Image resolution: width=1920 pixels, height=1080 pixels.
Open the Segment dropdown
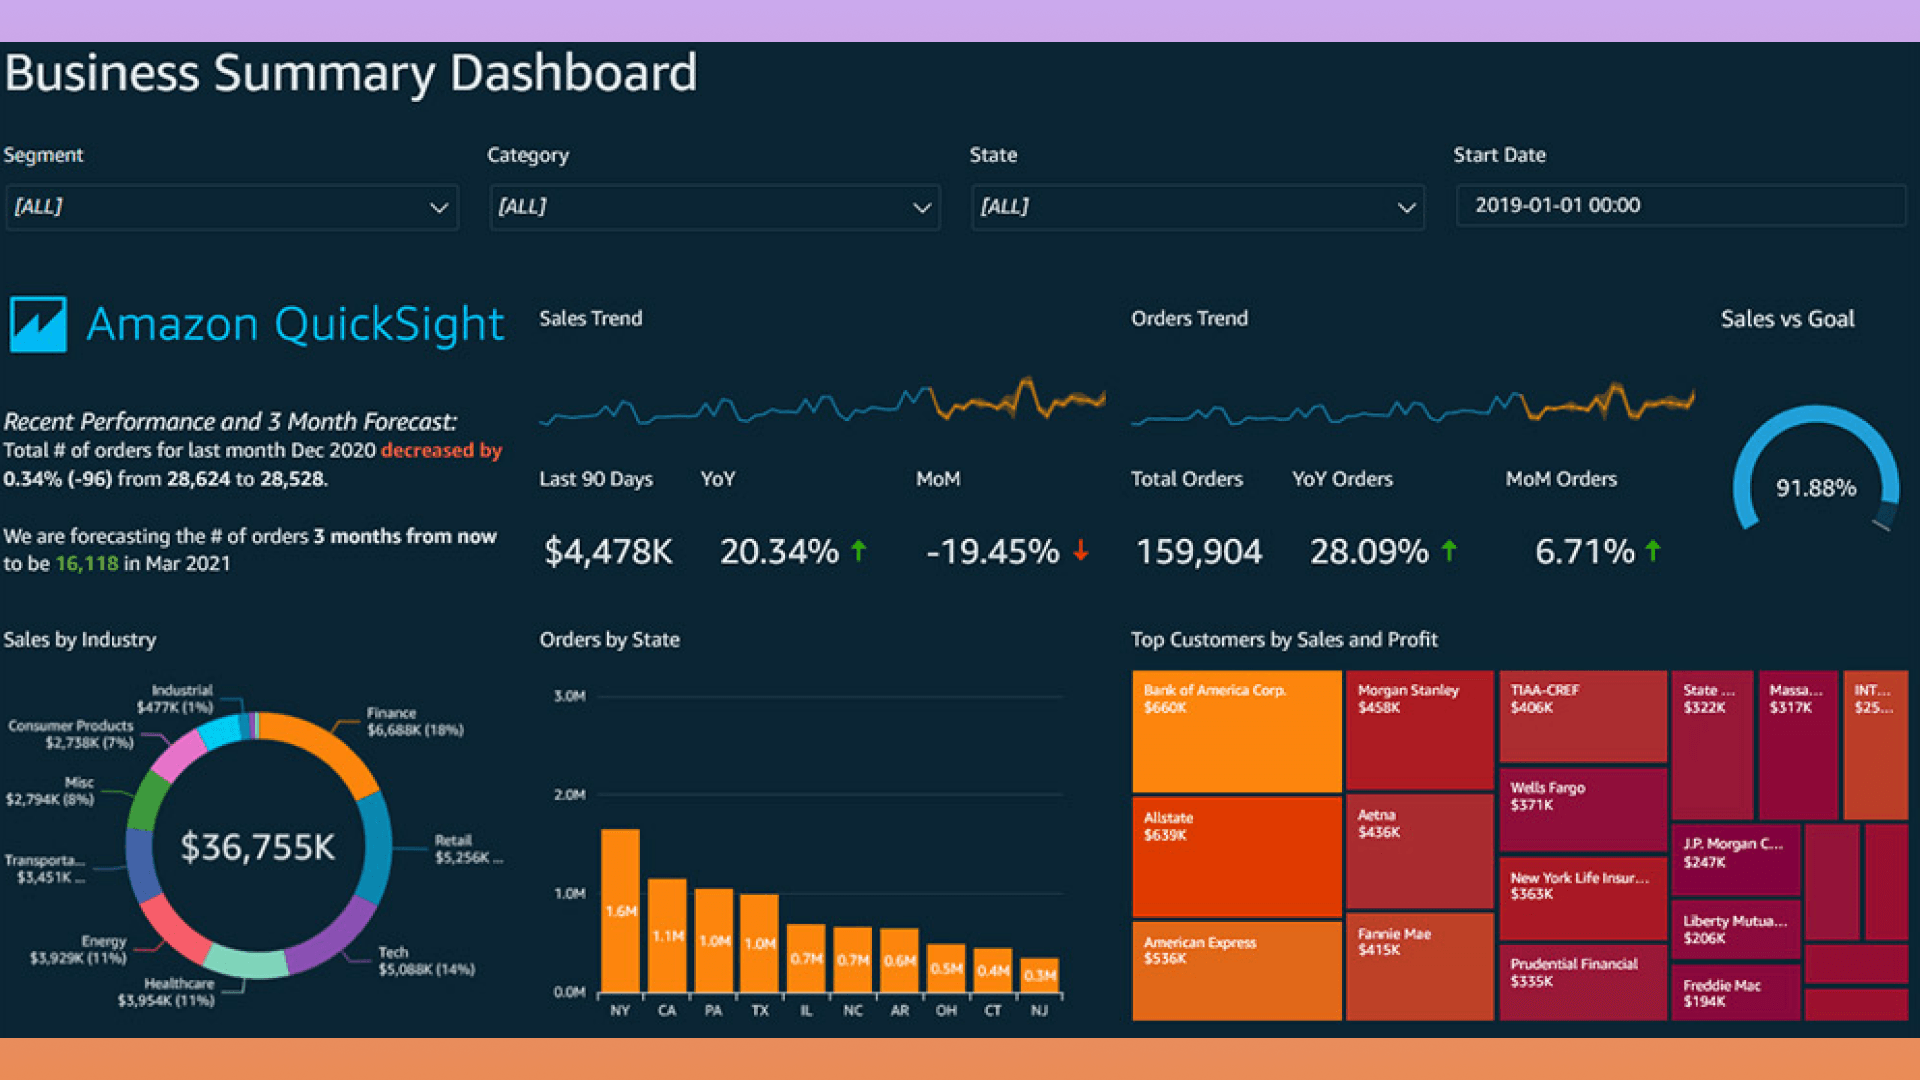[x=232, y=207]
